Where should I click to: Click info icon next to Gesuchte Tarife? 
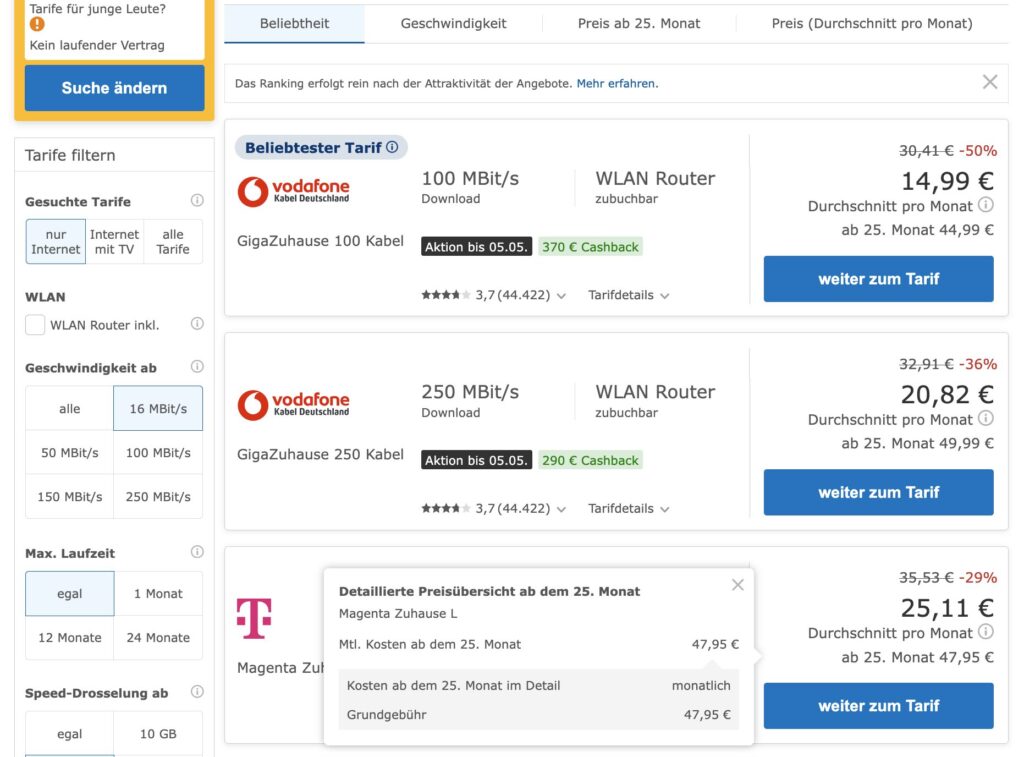click(197, 201)
